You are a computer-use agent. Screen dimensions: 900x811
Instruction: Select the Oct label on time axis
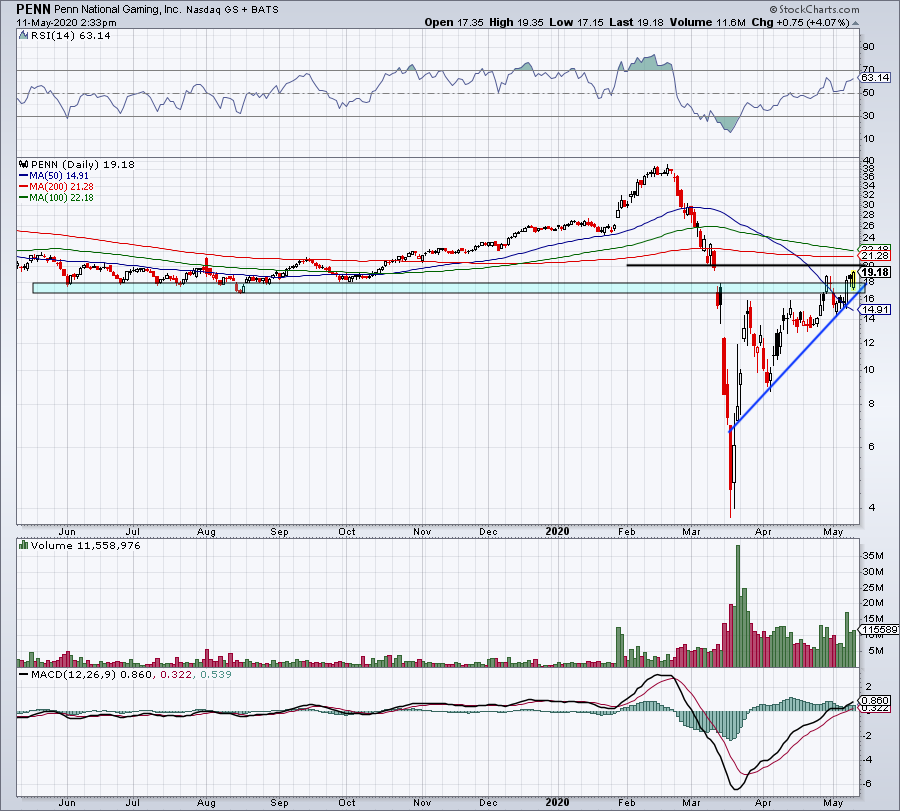pyautogui.click(x=347, y=533)
